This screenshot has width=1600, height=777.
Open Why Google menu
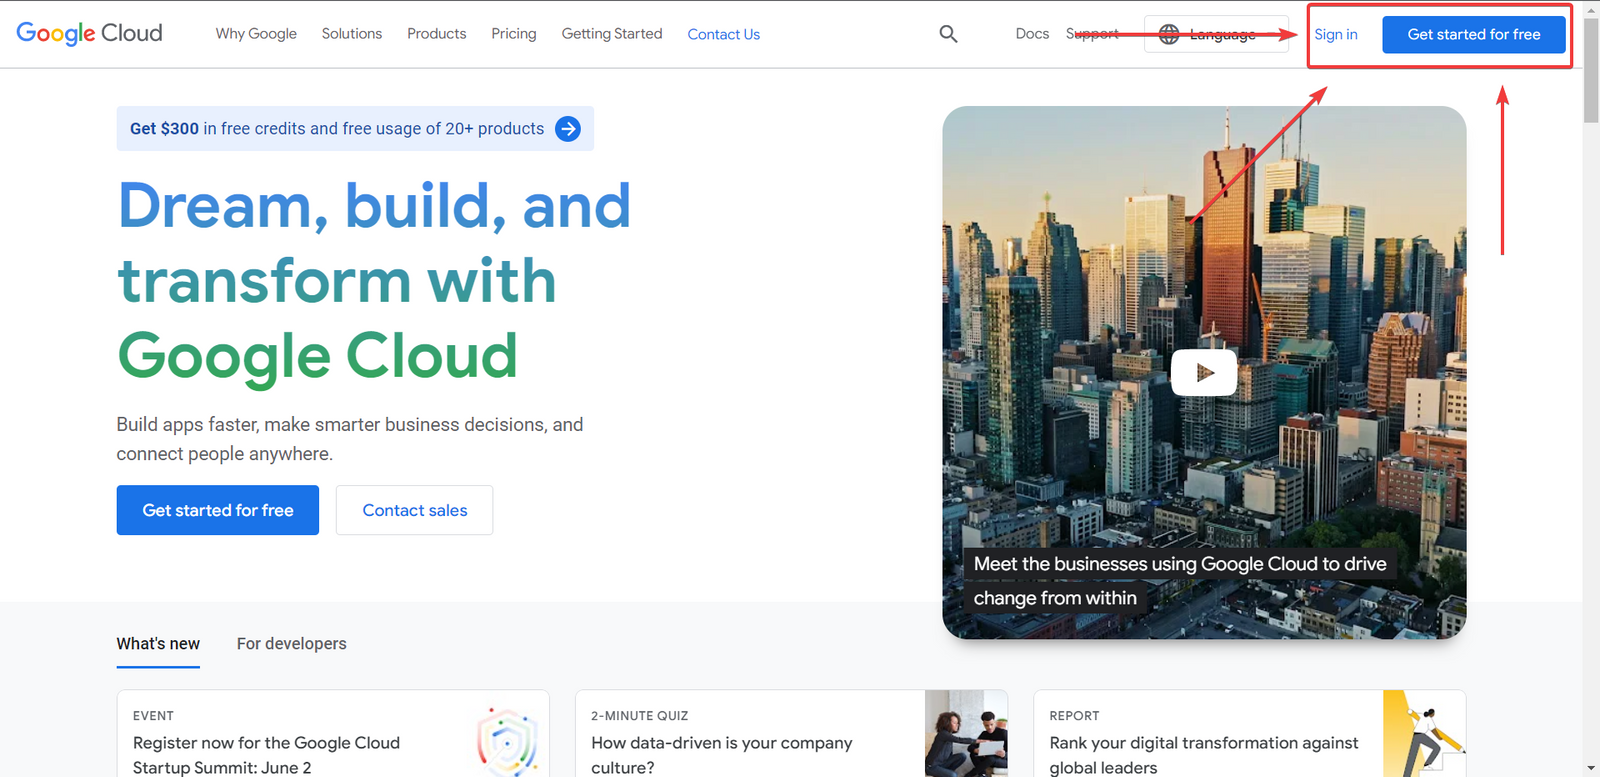(256, 34)
